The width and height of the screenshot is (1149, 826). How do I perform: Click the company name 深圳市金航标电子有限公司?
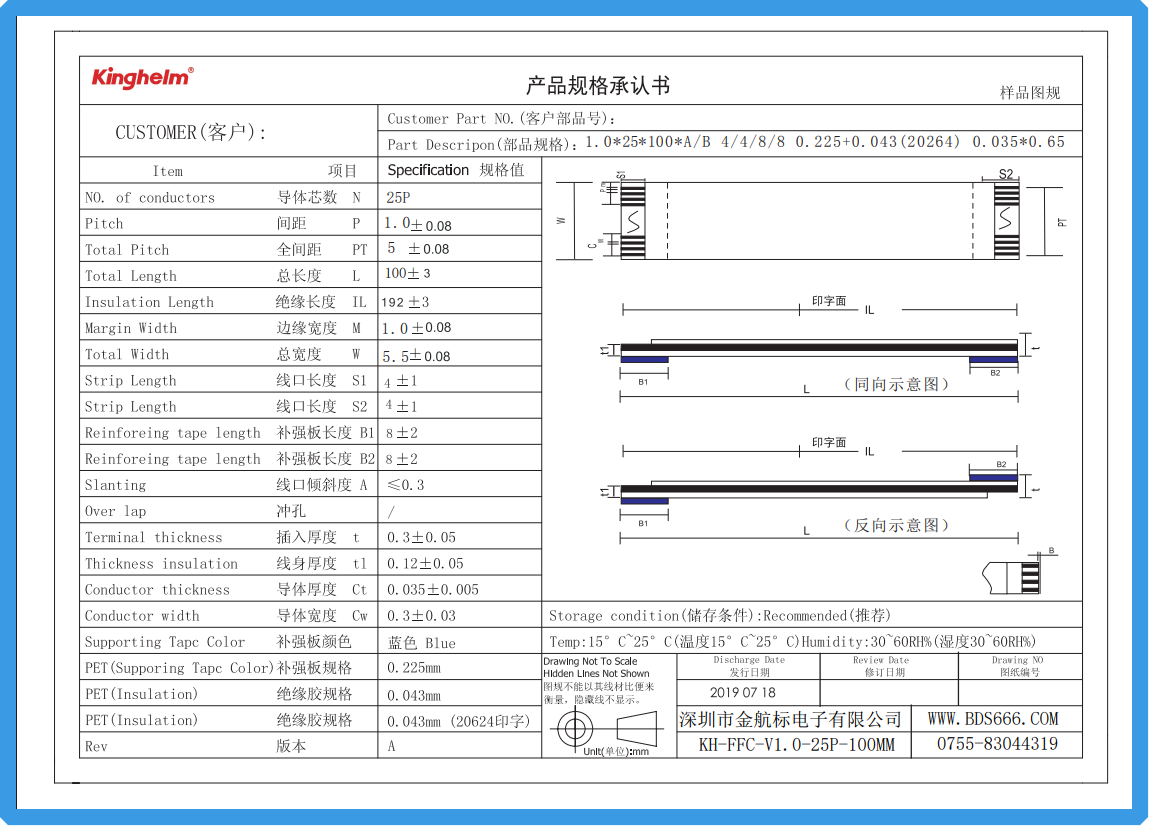point(791,719)
